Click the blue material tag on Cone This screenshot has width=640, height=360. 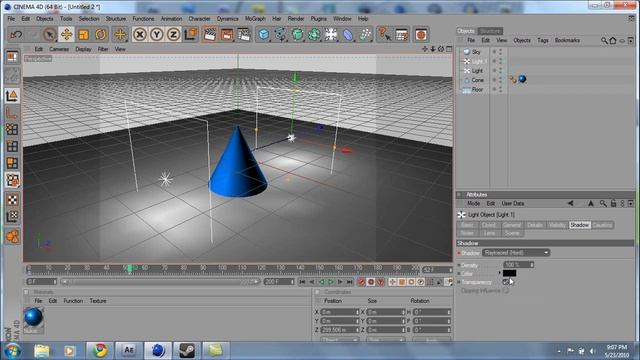522,79
